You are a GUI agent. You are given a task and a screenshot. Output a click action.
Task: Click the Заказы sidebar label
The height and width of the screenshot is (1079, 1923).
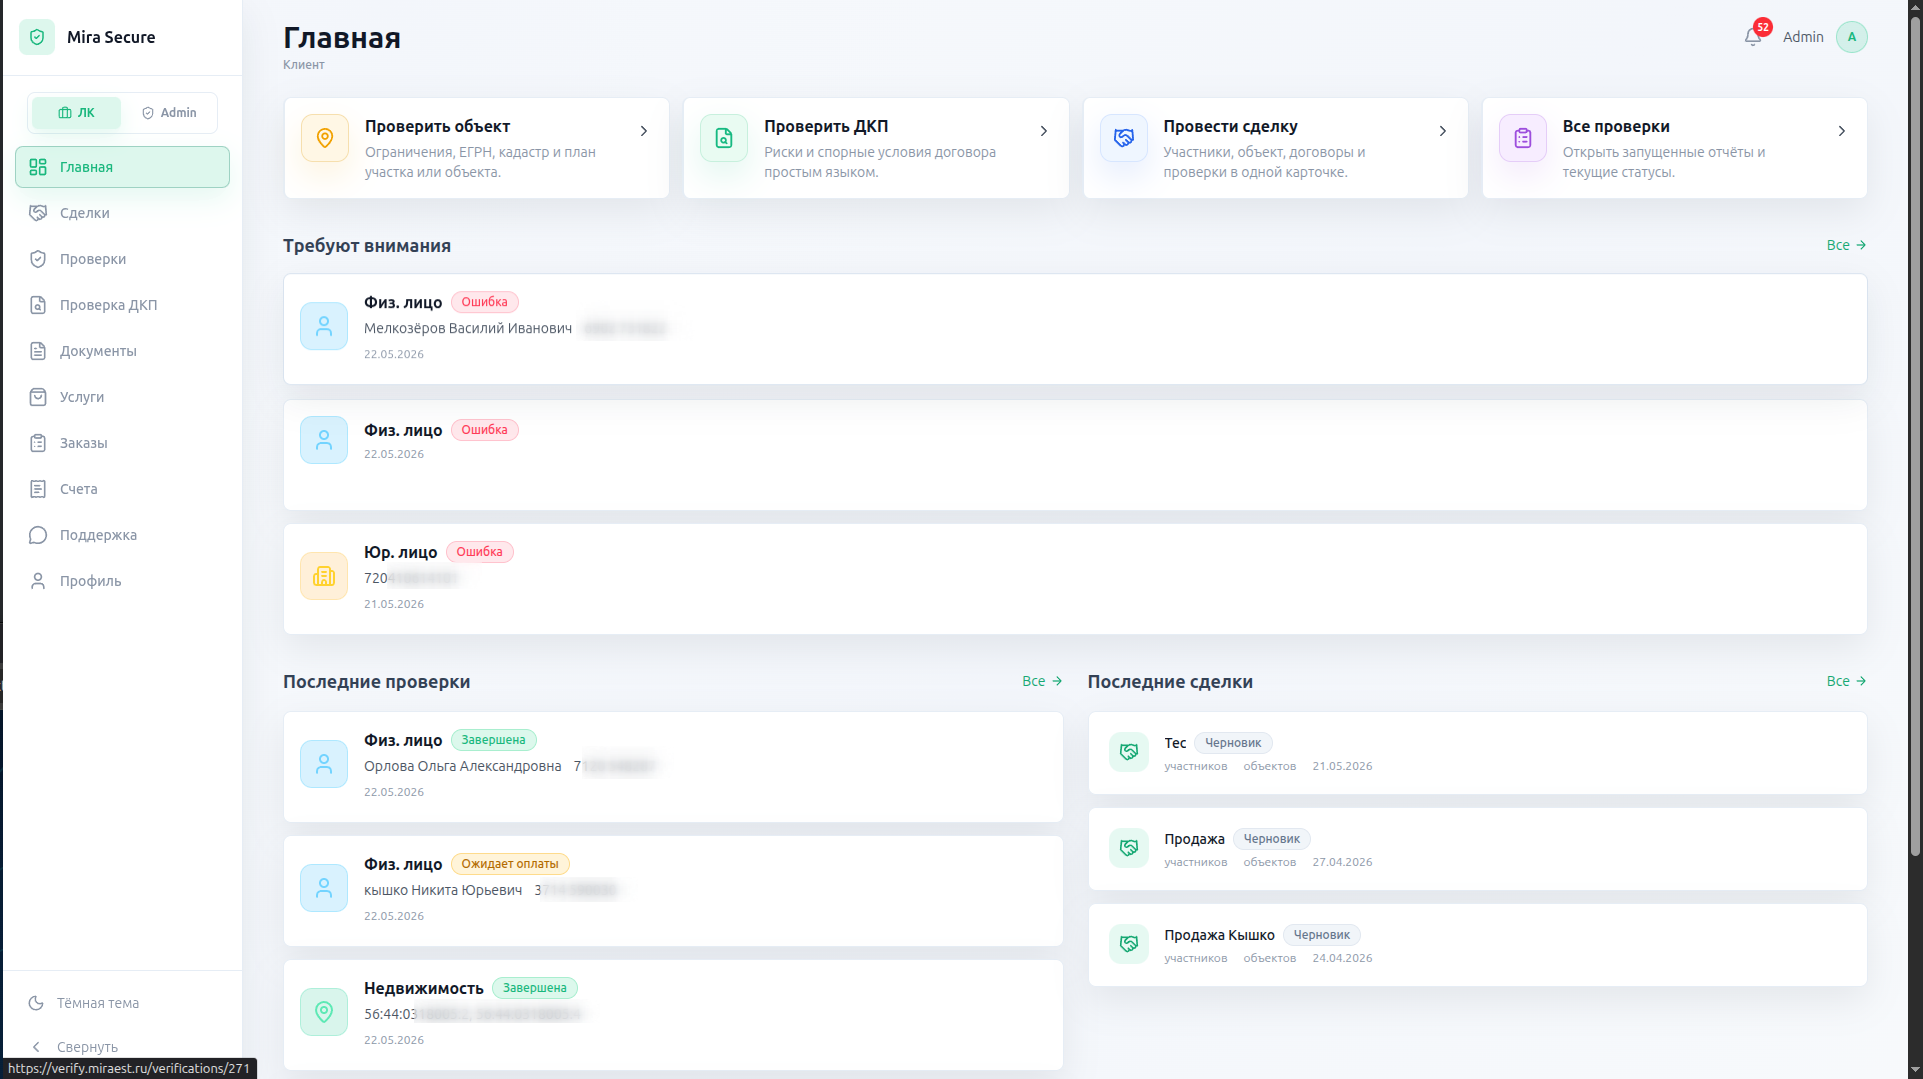click(x=84, y=443)
